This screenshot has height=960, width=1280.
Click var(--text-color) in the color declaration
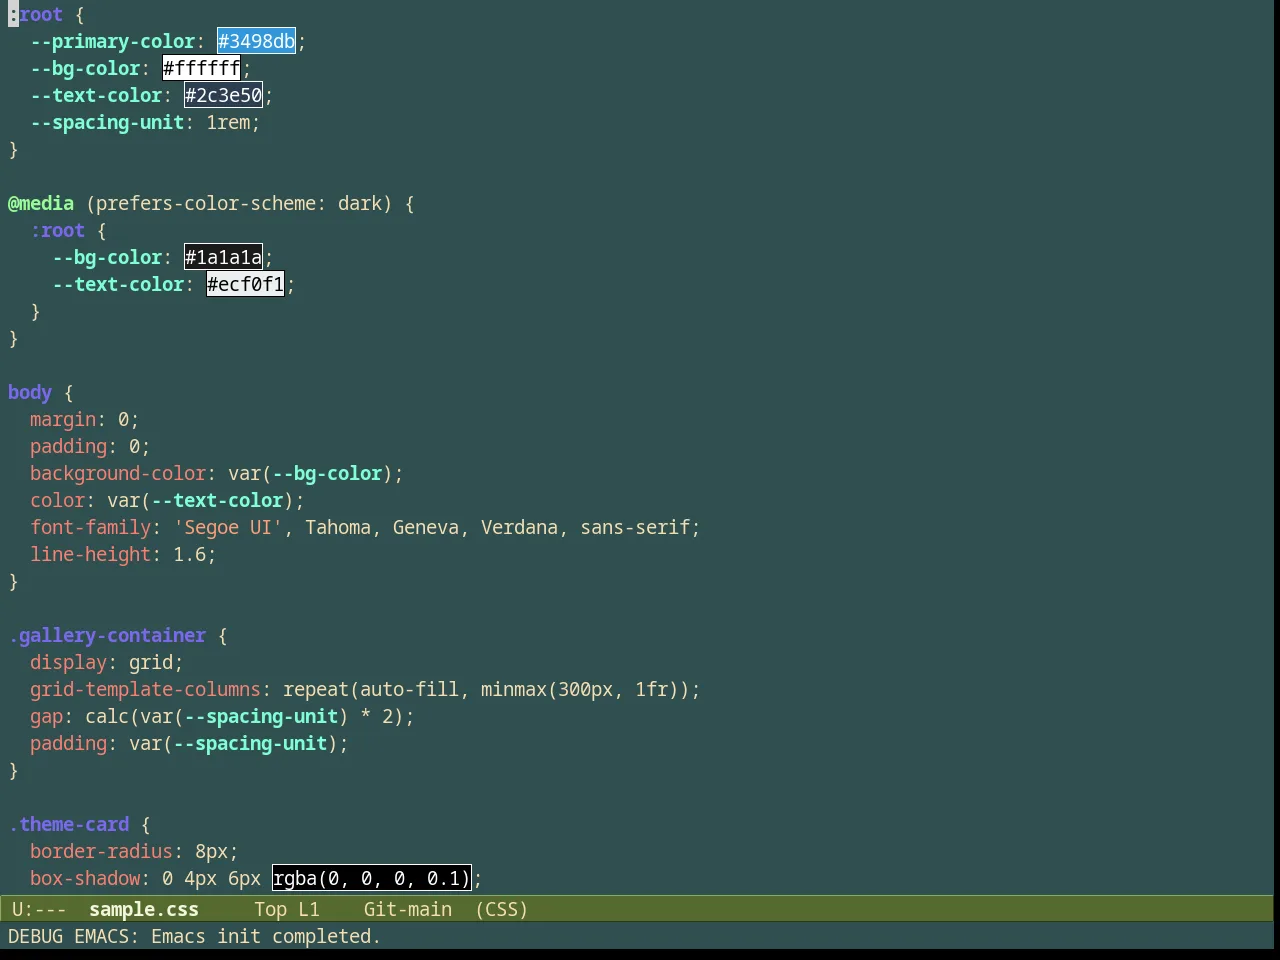point(200,500)
